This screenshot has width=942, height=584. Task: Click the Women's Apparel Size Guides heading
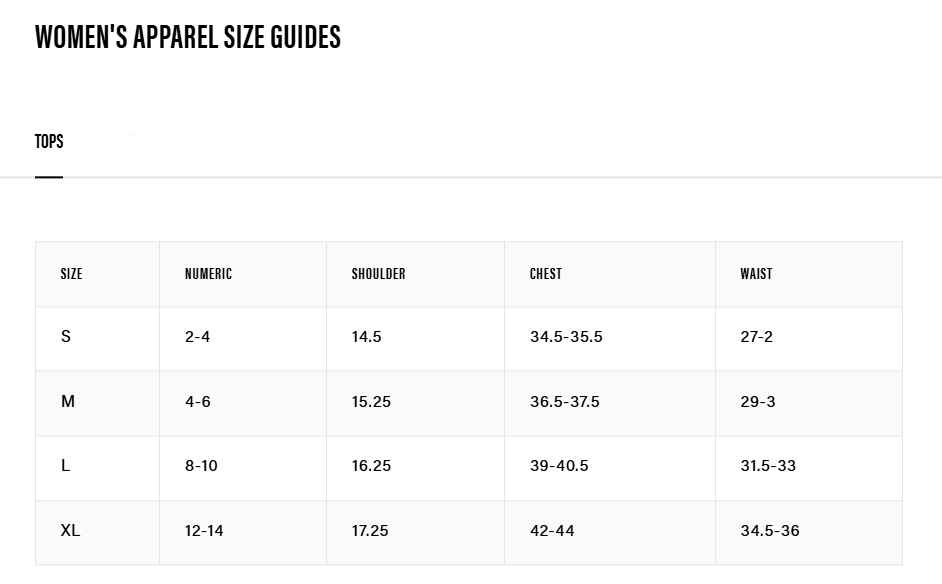tap(188, 37)
